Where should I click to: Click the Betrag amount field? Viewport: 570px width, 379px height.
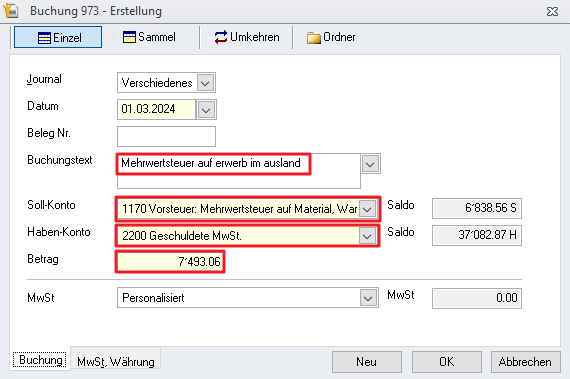(x=170, y=262)
